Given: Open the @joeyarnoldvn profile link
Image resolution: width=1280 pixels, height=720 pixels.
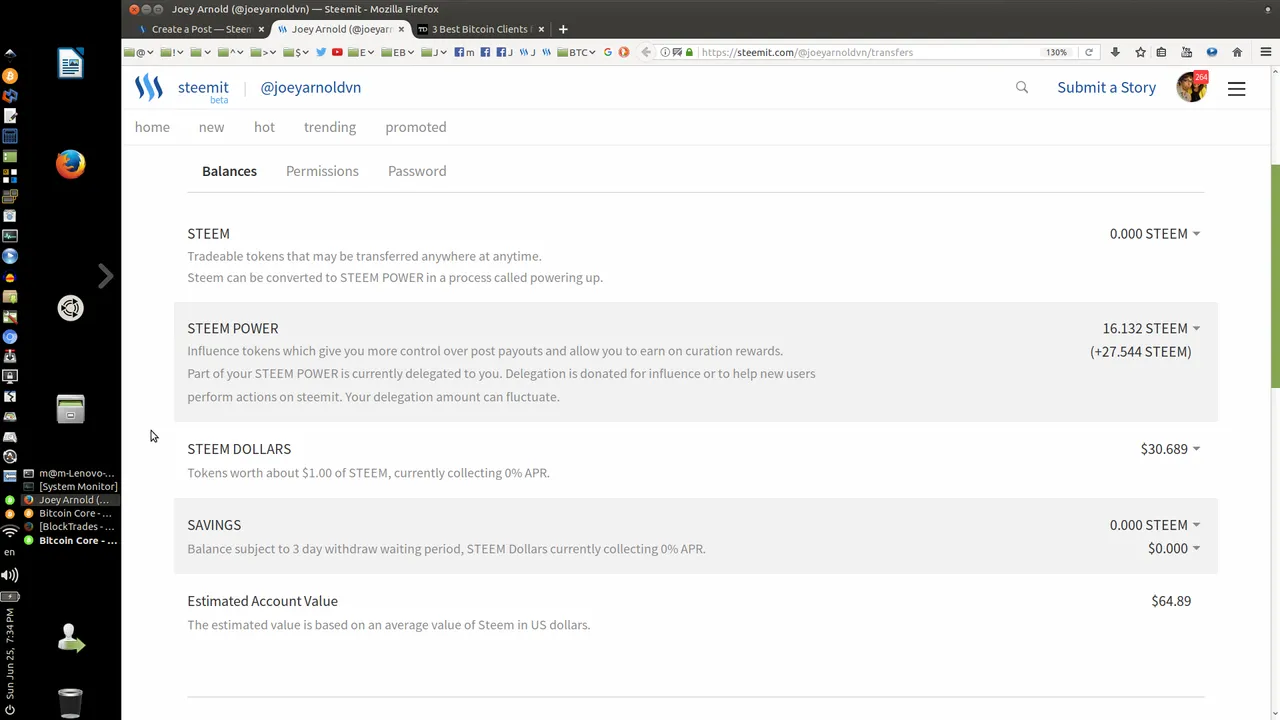Looking at the screenshot, I should pos(311,87).
